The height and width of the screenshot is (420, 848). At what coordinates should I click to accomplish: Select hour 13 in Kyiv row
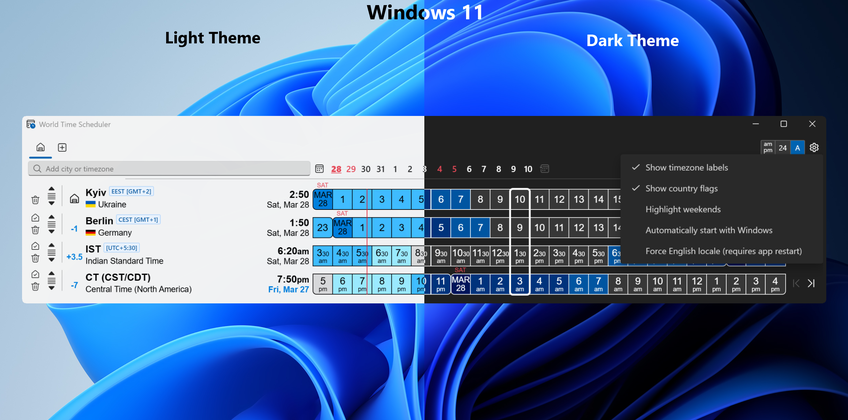tap(579, 199)
